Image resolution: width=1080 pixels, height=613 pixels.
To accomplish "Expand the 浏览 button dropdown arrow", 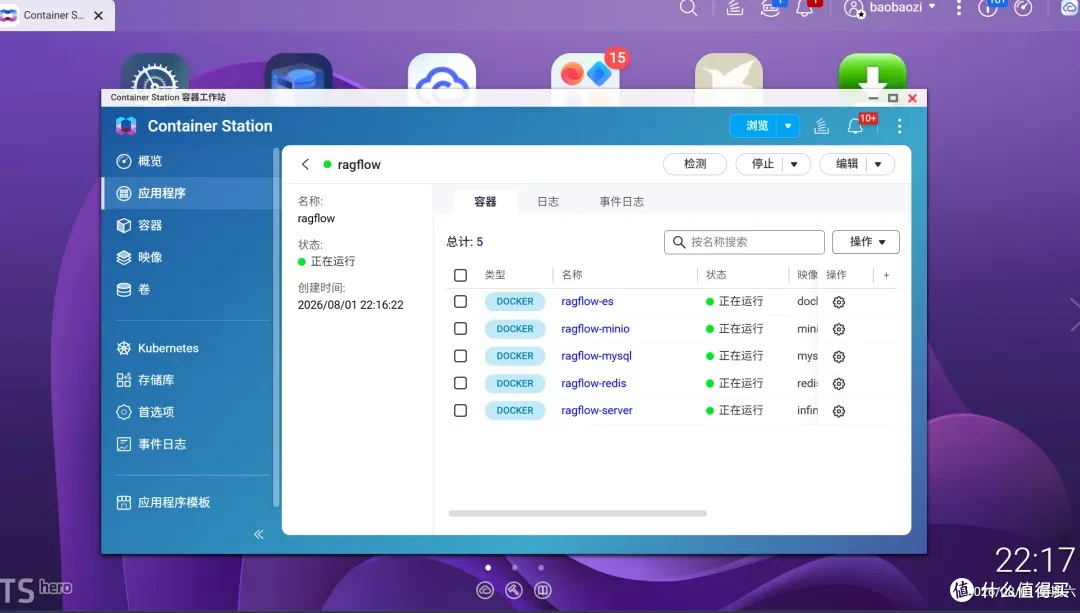I will click(x=788, y=126).
